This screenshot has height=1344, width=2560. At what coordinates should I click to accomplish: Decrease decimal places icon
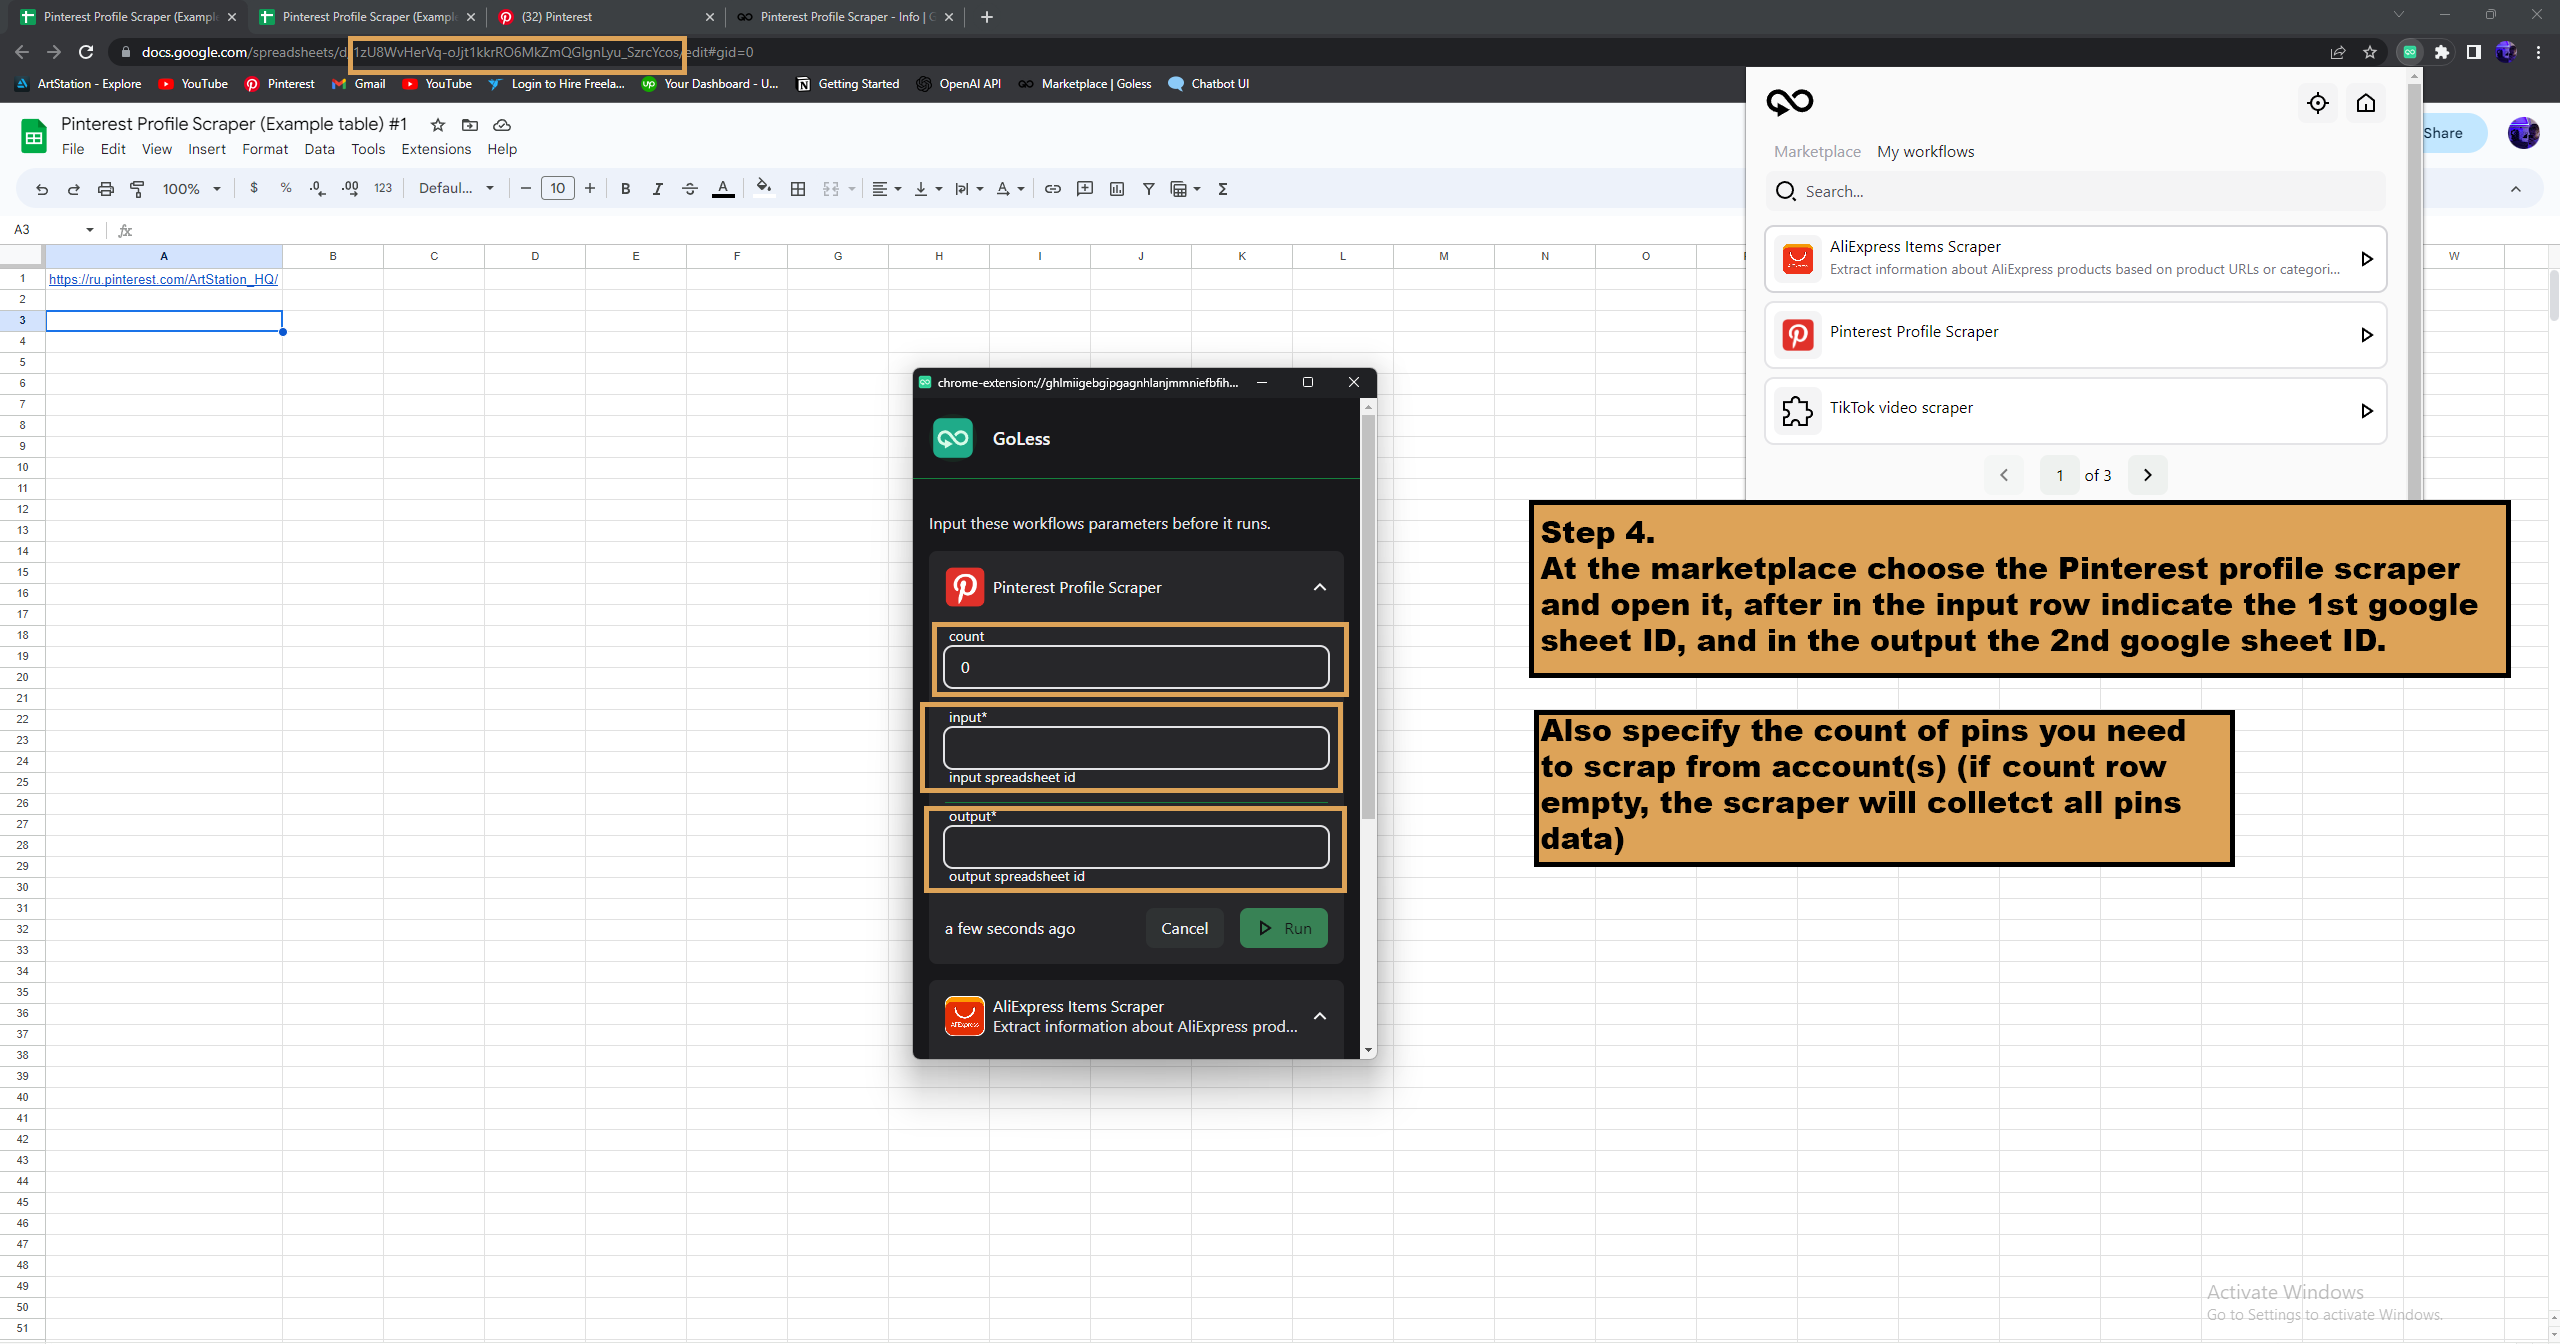[x=318, y=188]
